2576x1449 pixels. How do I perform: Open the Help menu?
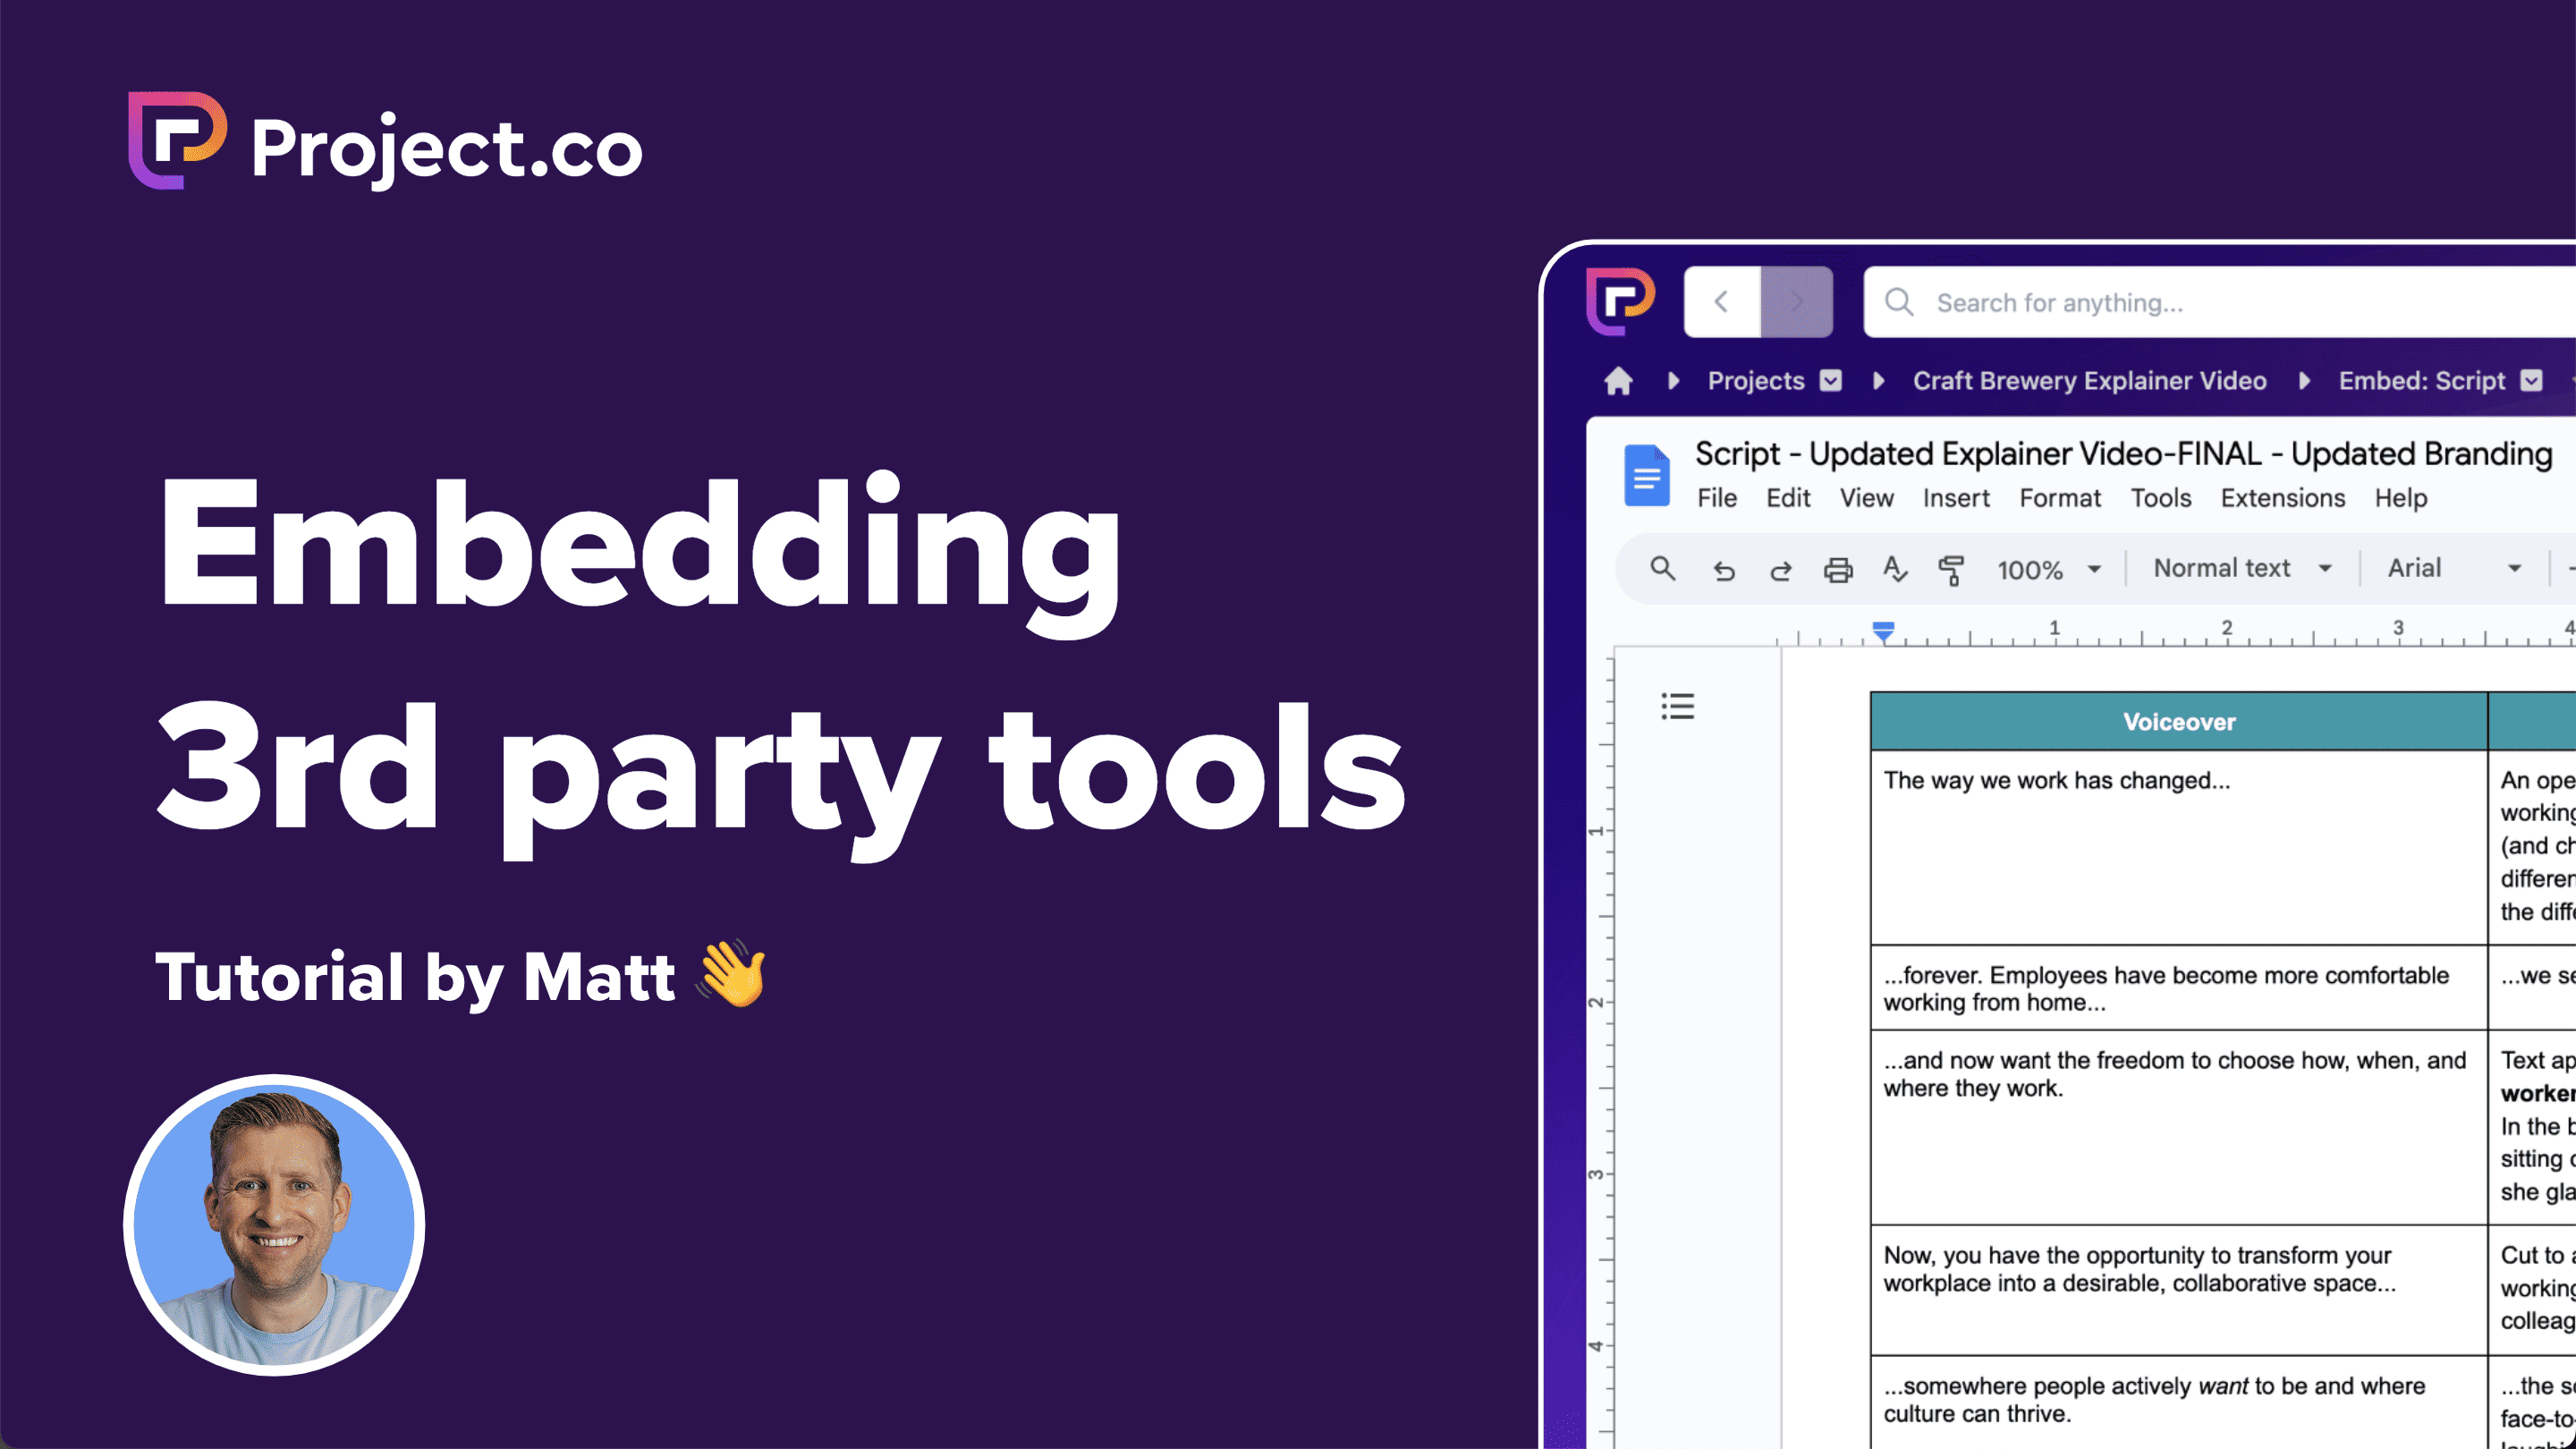2400,498
